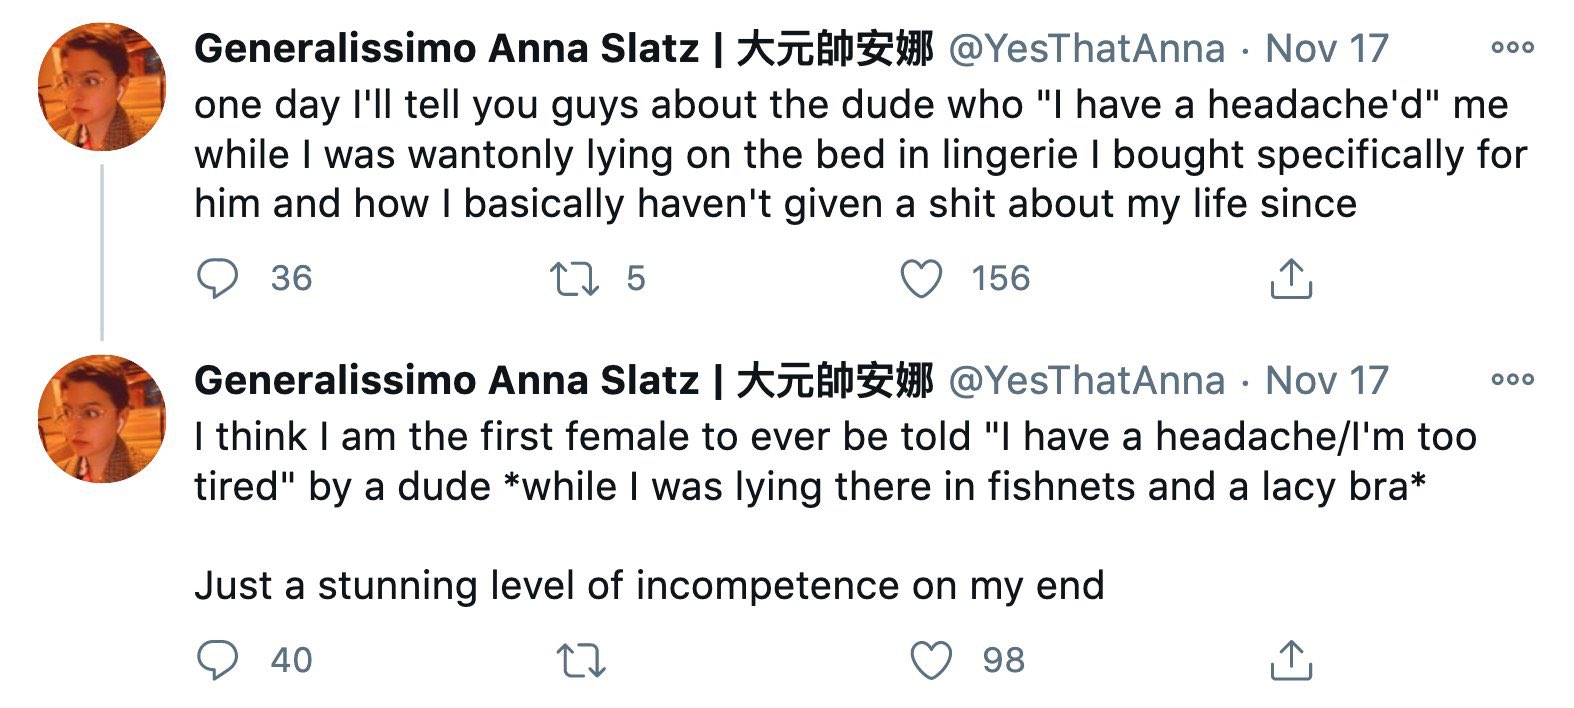Open @YesThatAnna handle on second tweet
The image size is (1574, 708).
pyautogui.click(x=1086, y=380)
